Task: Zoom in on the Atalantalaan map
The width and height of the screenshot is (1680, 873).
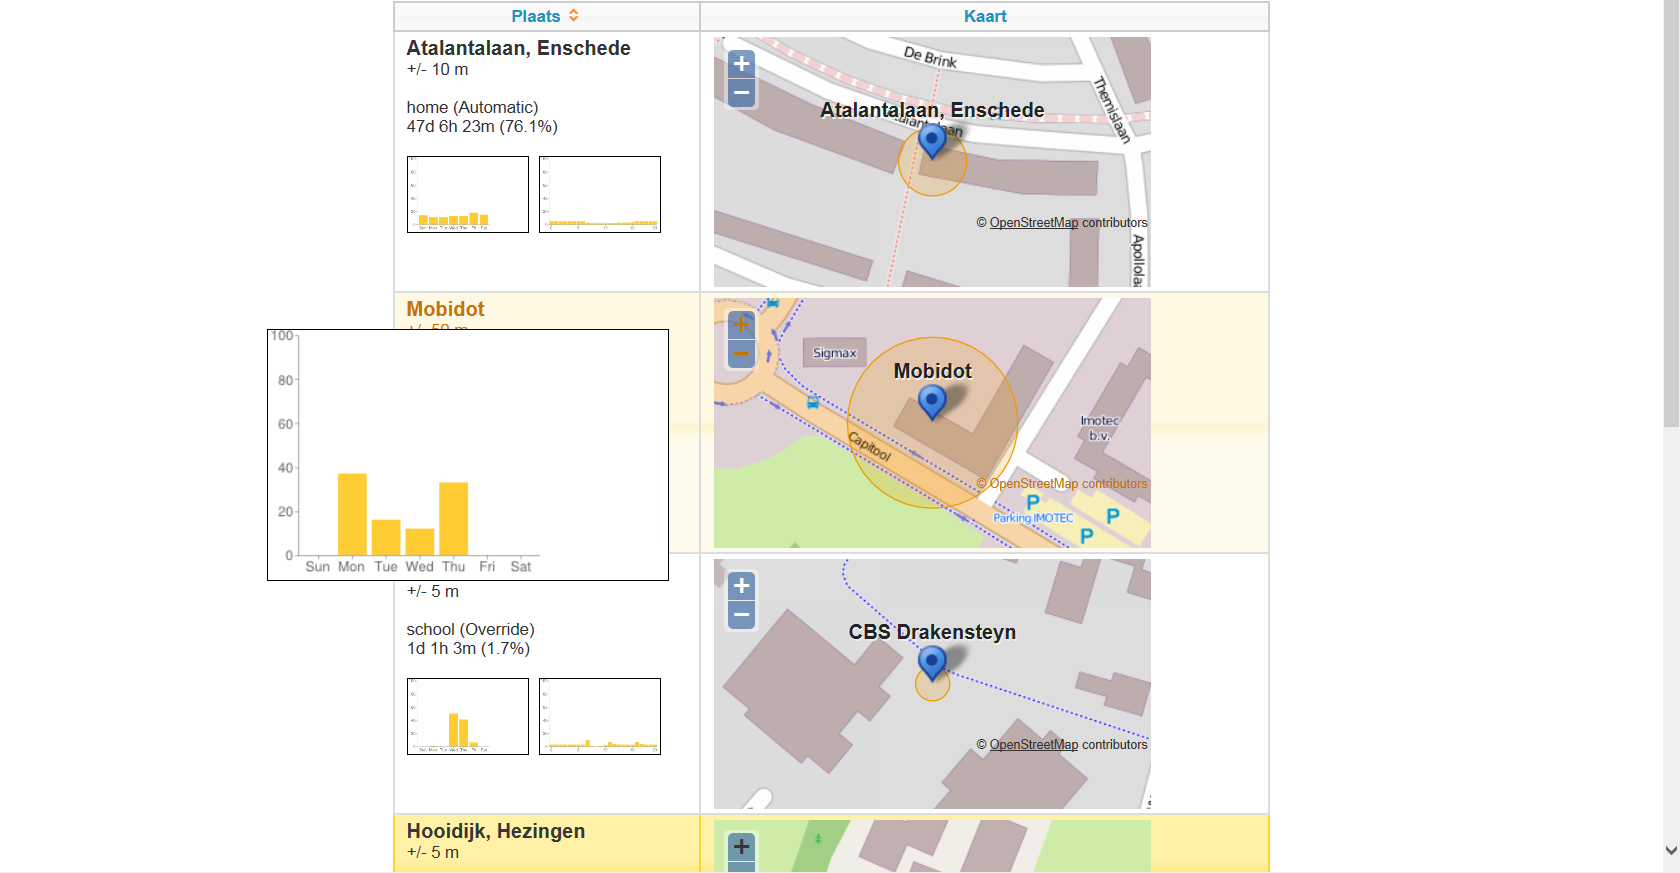Action: (741, 64)
